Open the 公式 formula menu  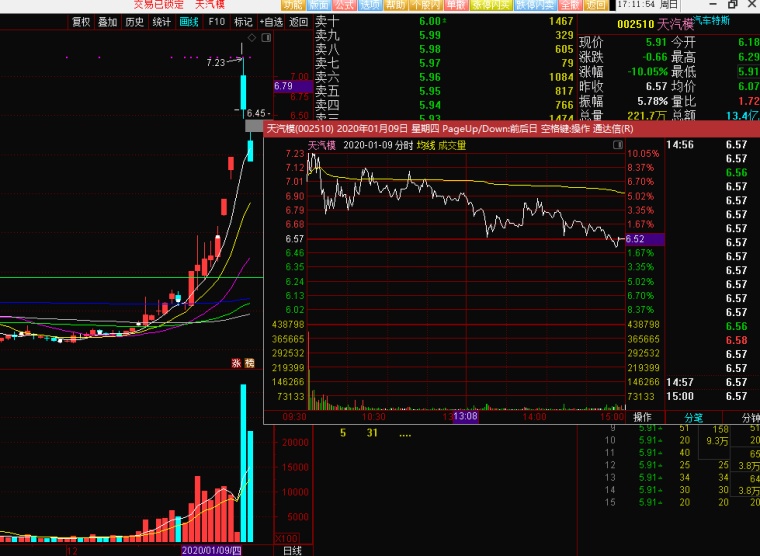(x=344, y=5)
